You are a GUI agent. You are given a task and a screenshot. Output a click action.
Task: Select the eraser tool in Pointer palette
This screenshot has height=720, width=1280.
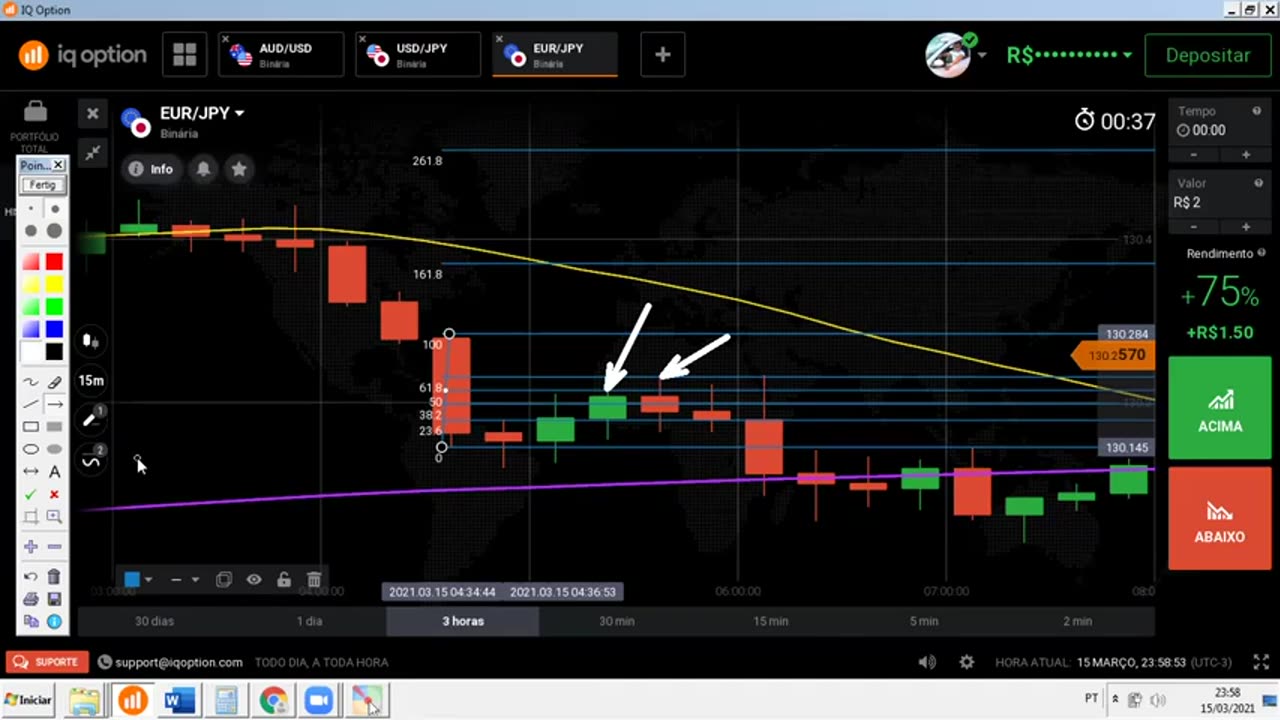54,382
